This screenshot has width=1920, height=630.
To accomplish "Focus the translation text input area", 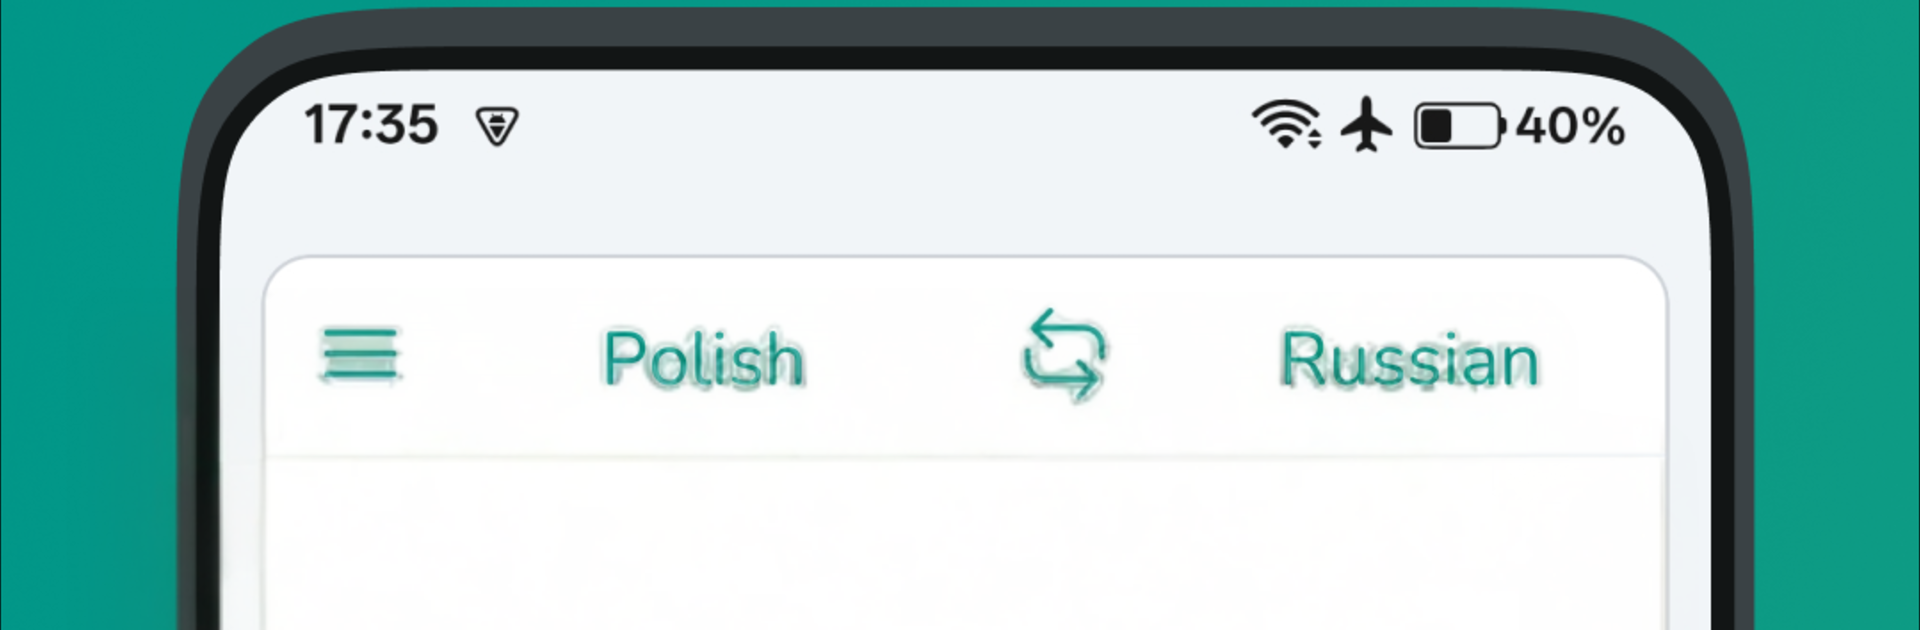I will (x=965, y=545).
